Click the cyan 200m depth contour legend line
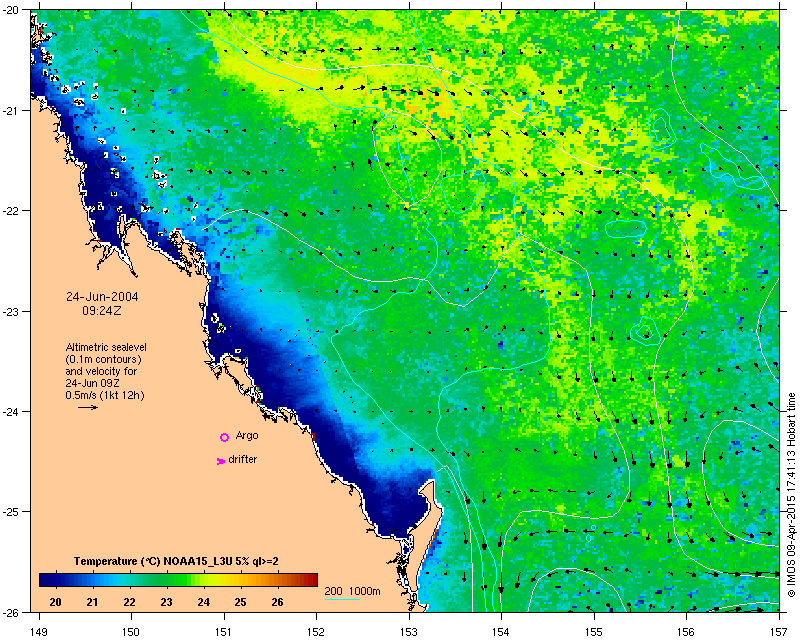The height and width of the screenshot is (640, 800). coord(342,599)
